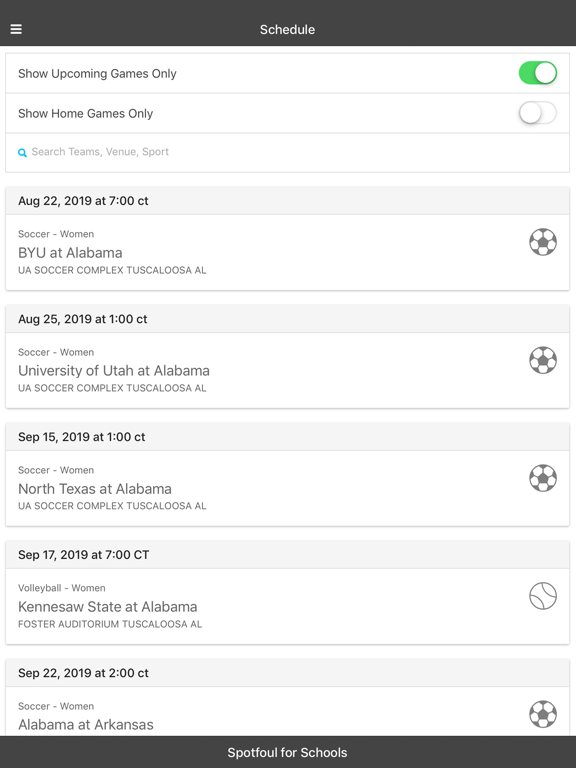Click the Spotfoul for Schools footer
This screenshot has width=576, height=768.
(x=288, y=752)
